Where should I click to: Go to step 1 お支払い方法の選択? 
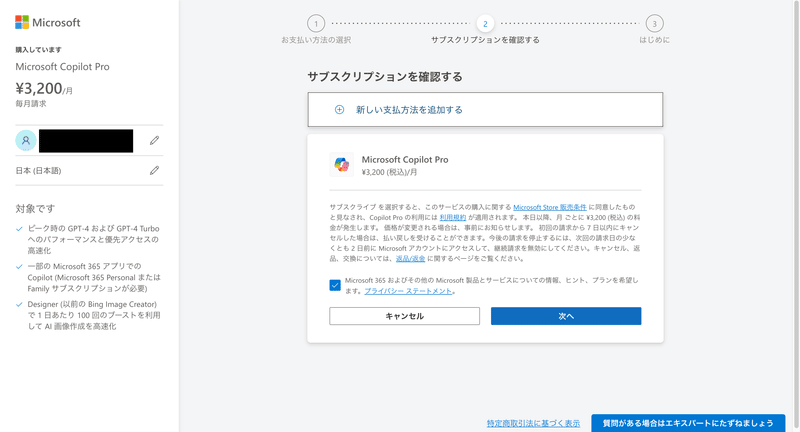tap(316, 23)
